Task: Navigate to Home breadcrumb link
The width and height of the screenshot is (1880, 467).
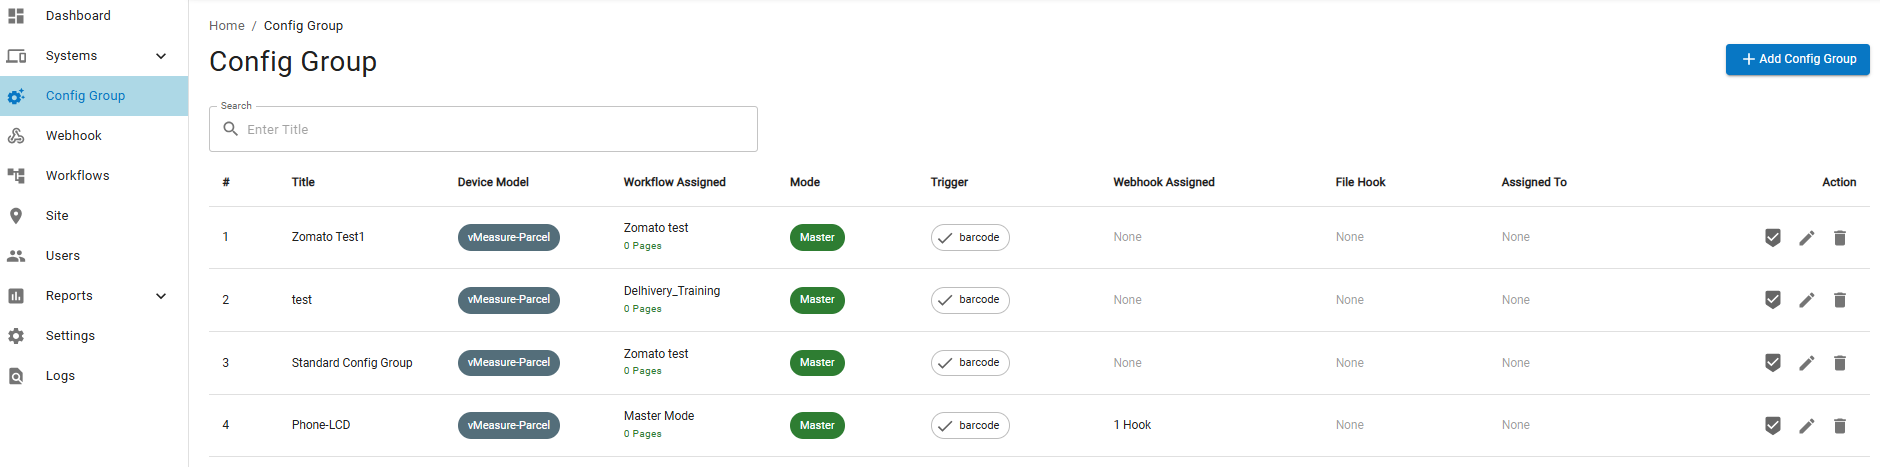Action: [226, 26]
